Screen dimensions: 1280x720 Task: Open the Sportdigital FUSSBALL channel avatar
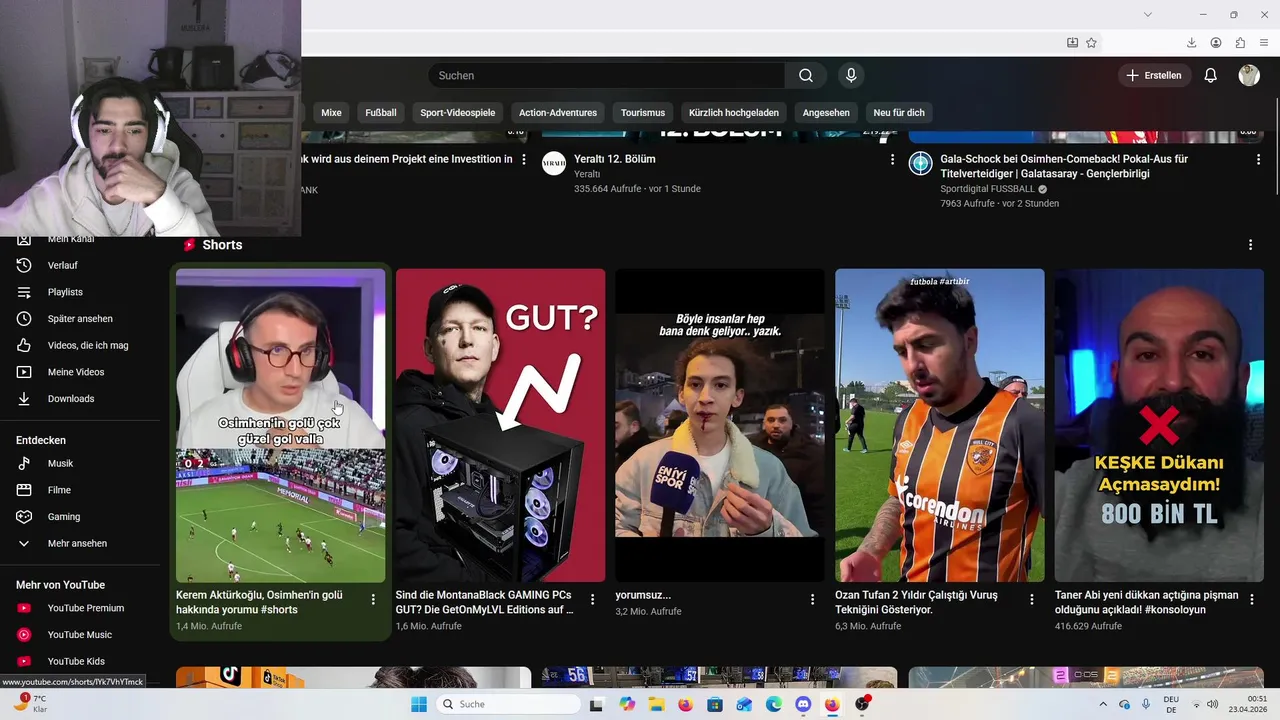click(x=920, y=163)
